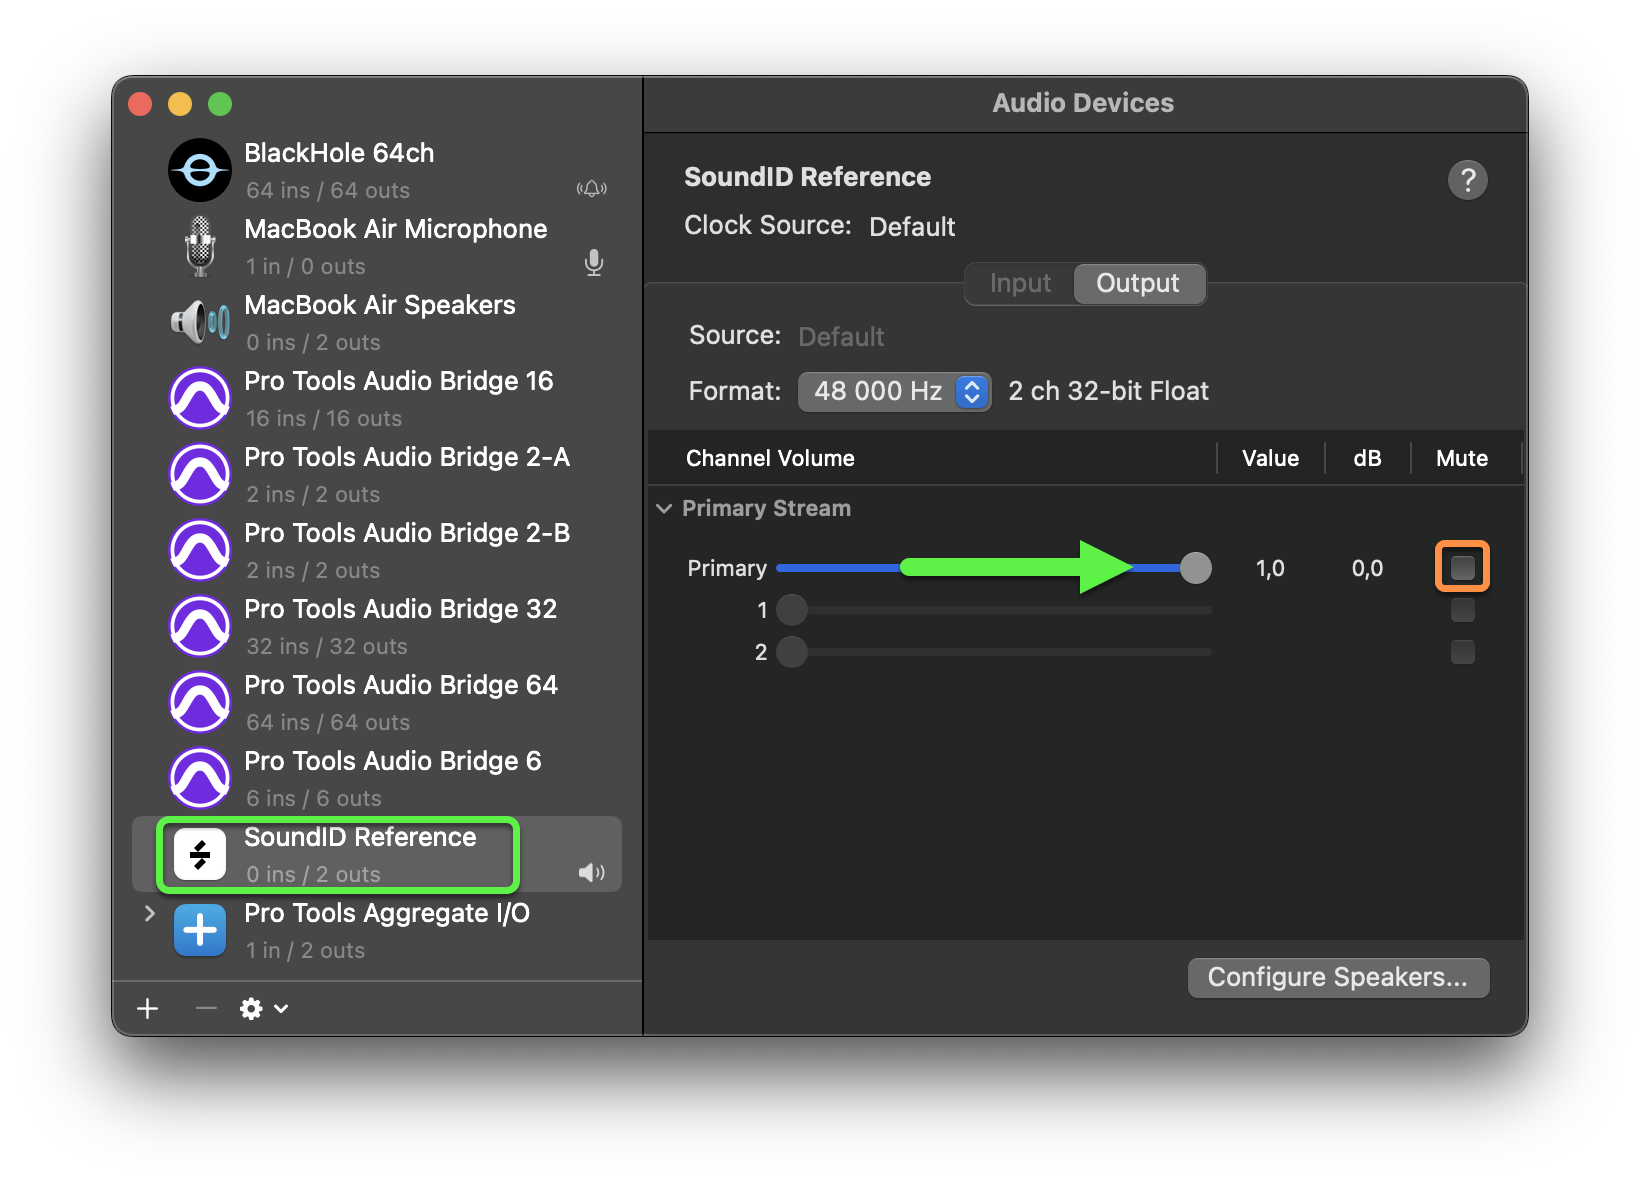The width and height of the screenshot is (1640, 1184).
Task: Expand the Pro Tools Aggregate I/O device
Action: click(x=150, y=913)
